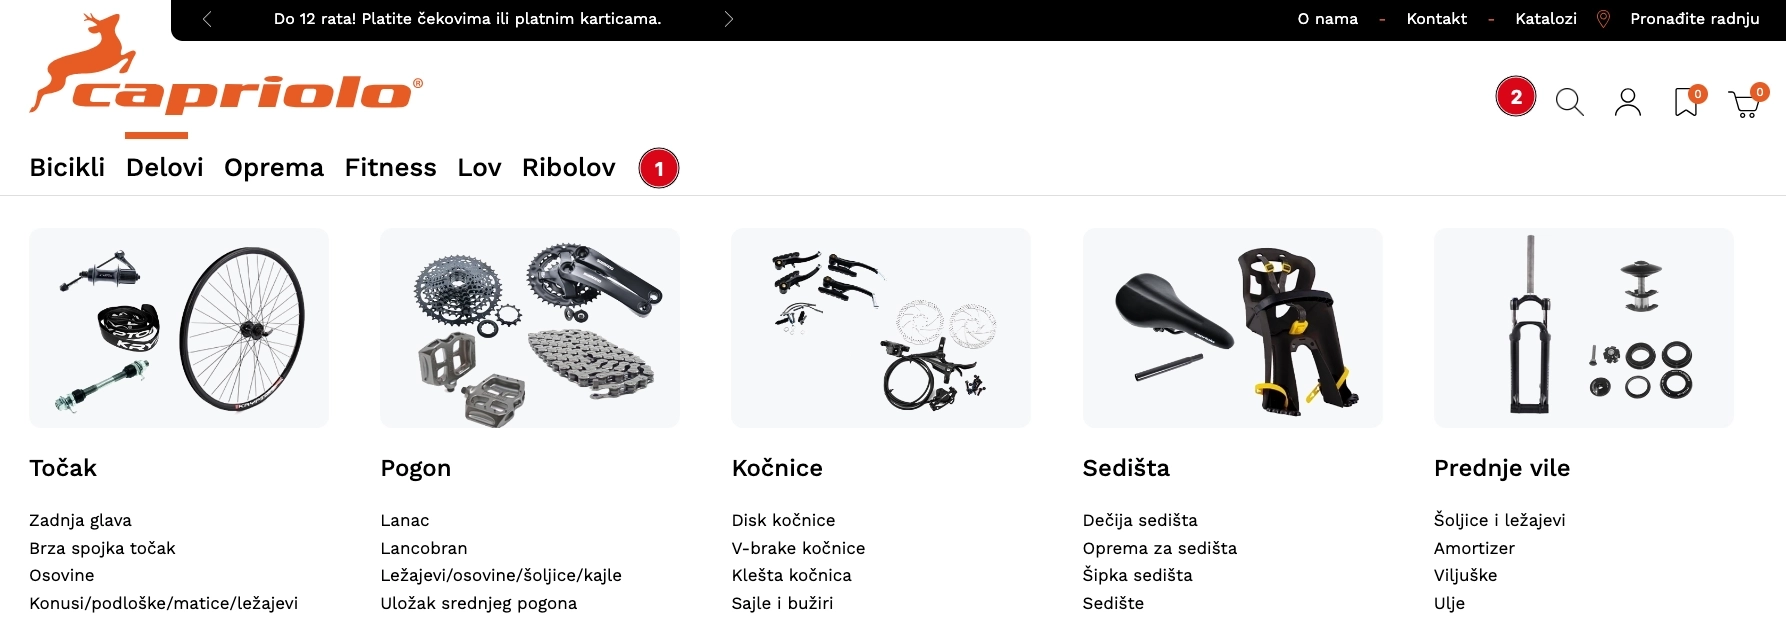The image size is (1786, 623).
Task: Select the Fitness menu item
Action: pyautogui.click(x=390, y=167)
